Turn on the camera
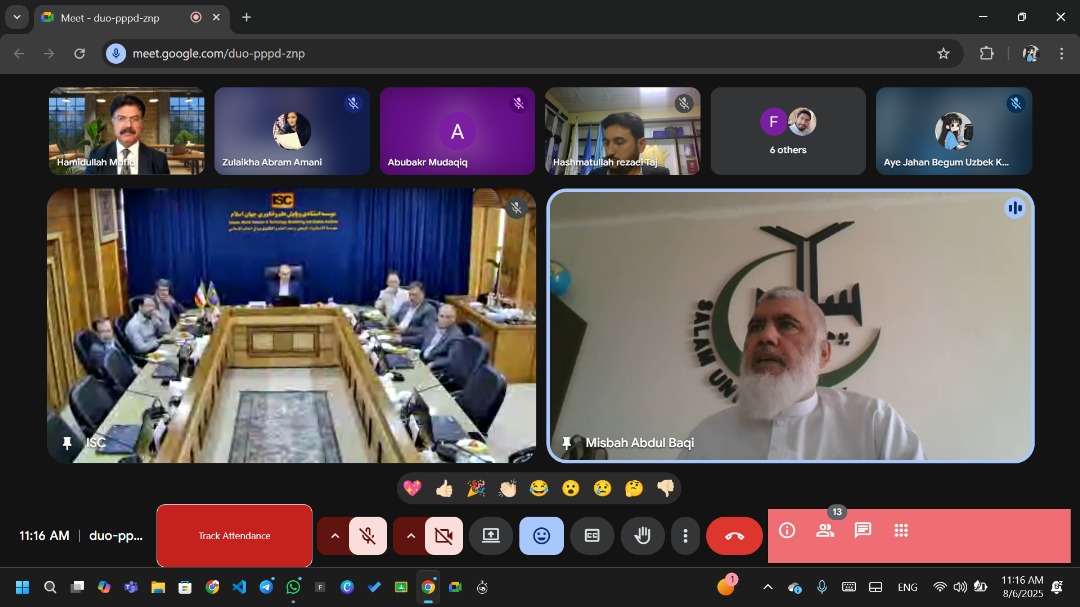This screenshot has height=607, width=1080. coord(444,536)
